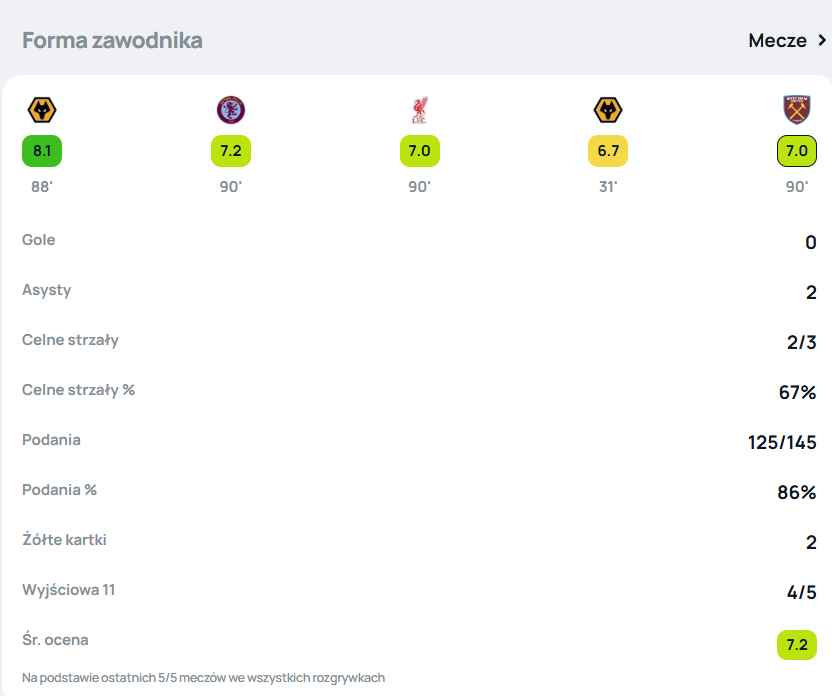Click the Wyjściowa 11 row label

(68, 590)
